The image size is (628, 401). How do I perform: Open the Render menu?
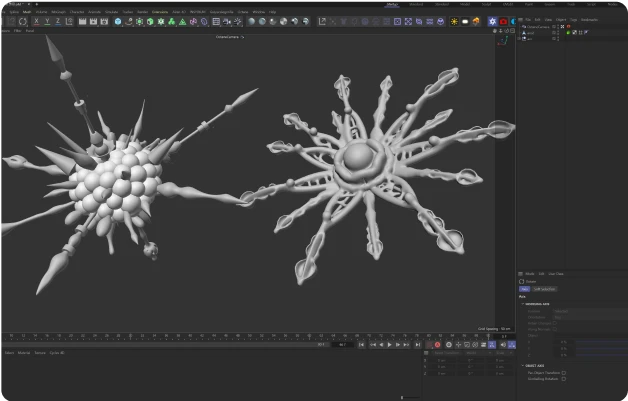[143, 12]
